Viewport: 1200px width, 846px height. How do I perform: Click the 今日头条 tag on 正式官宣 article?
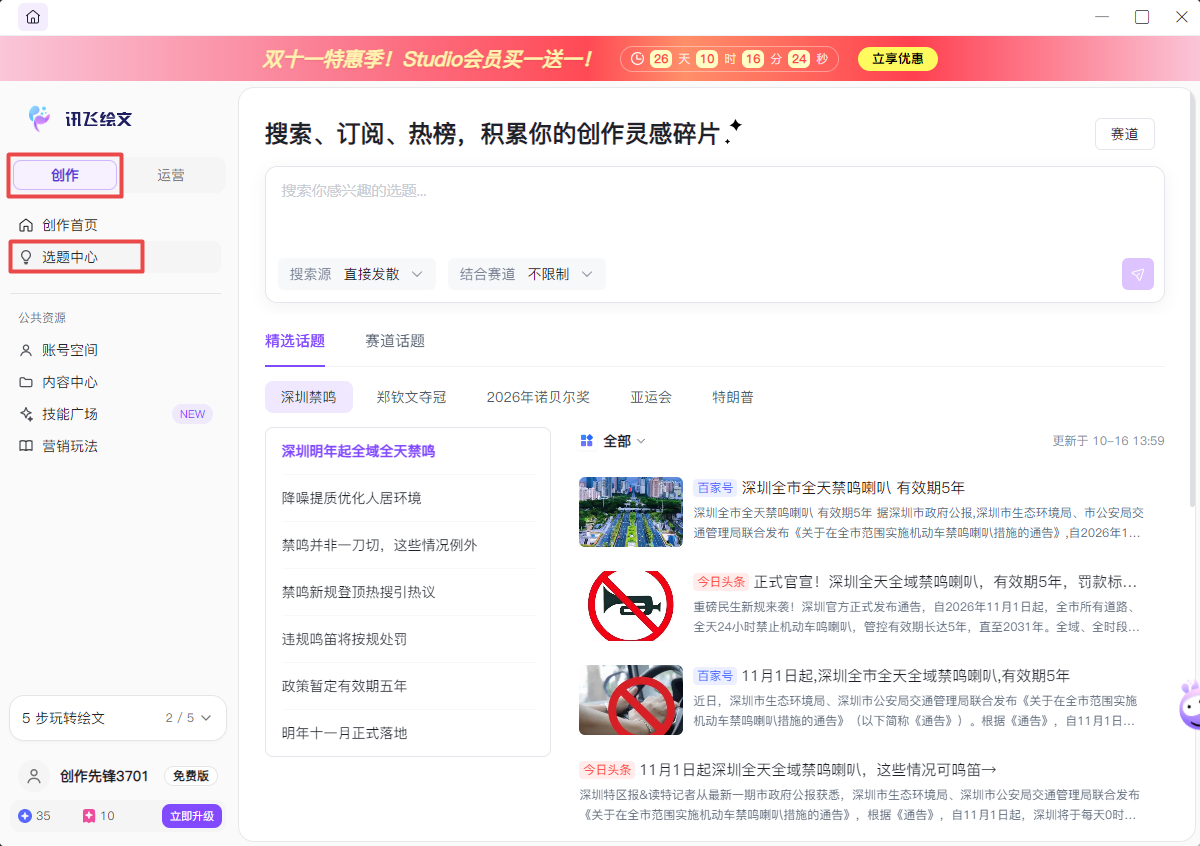(x=720, y=582)
